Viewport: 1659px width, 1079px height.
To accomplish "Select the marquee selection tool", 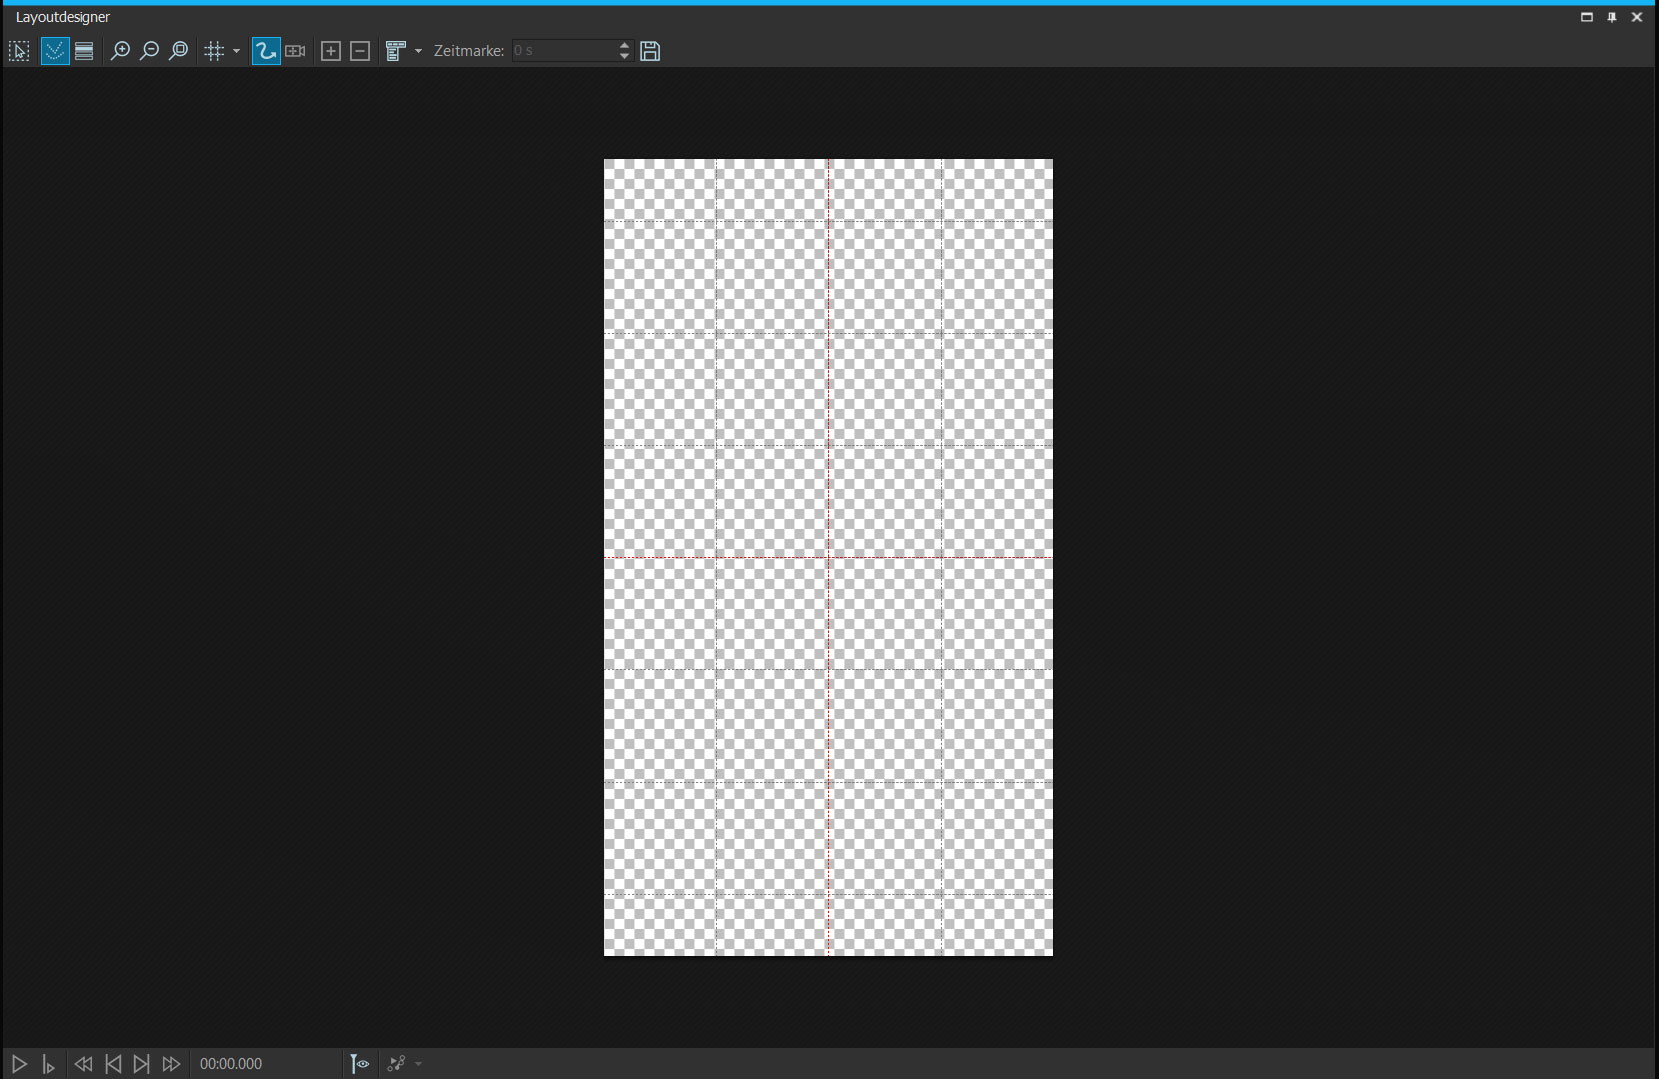I will tap(19, 51).
